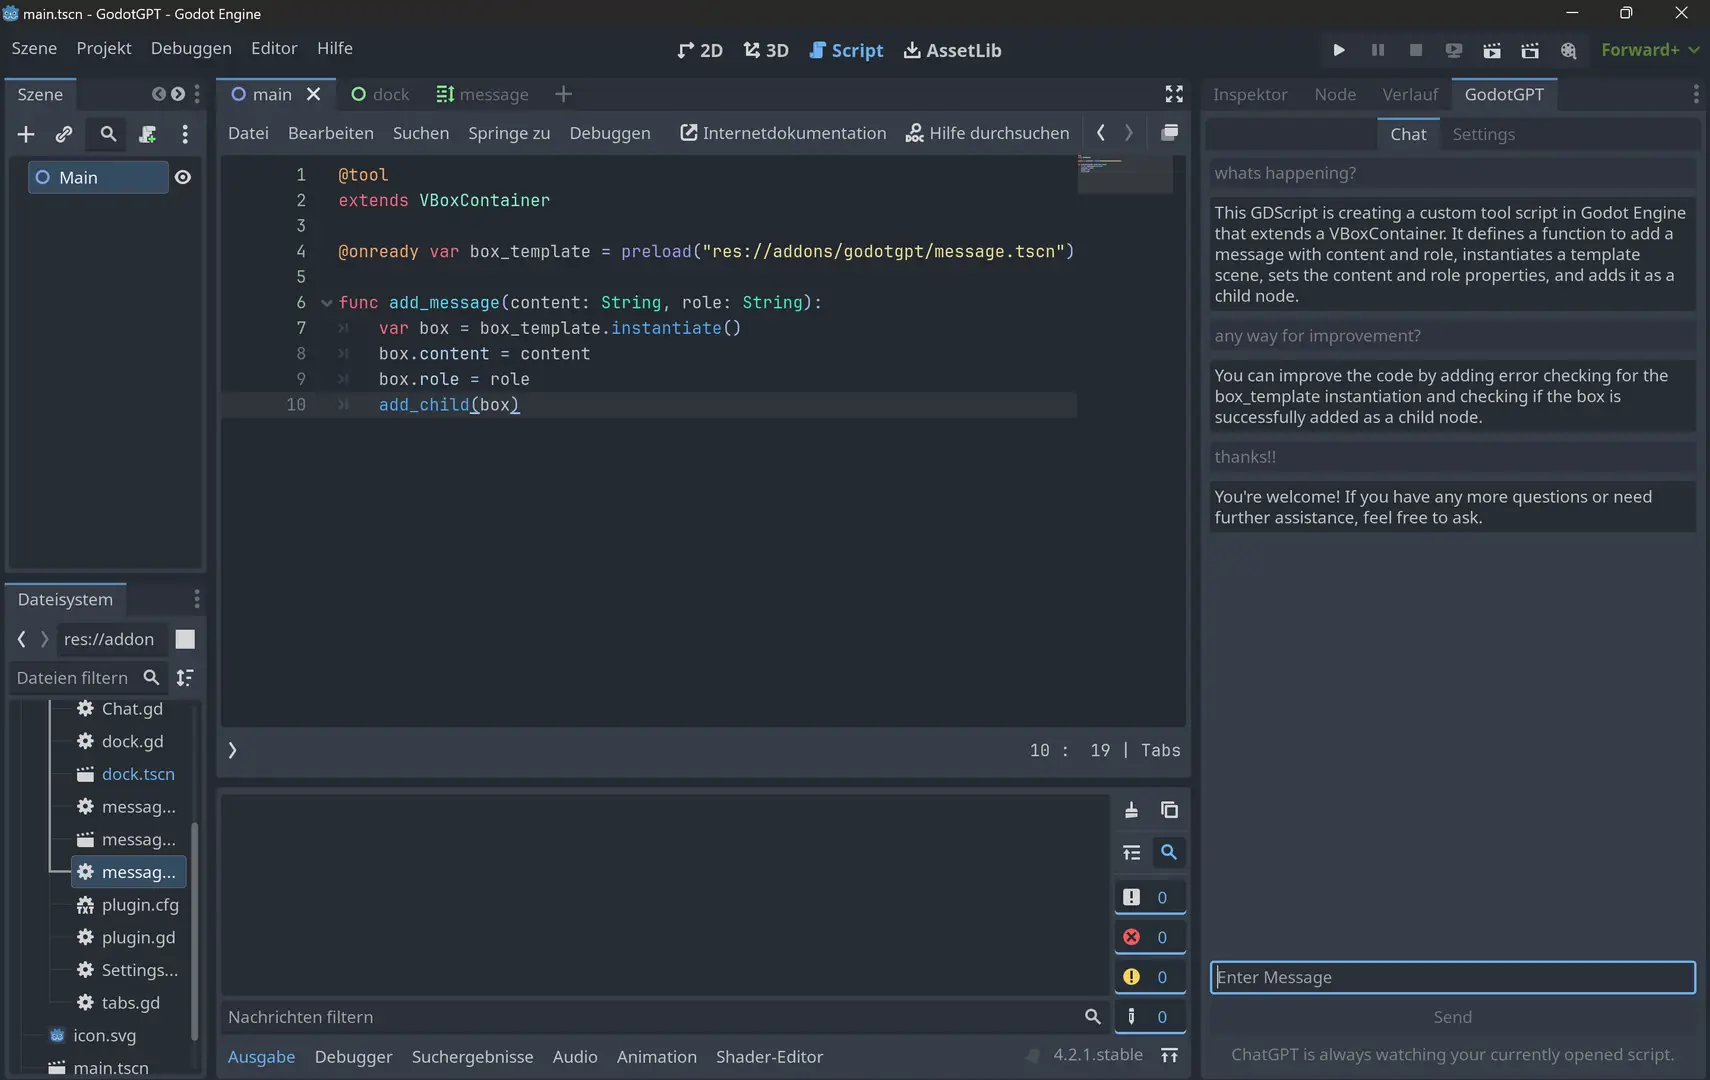Viewport: 1710px width, 1080px height.
Task: Select dock.tscn in file list
Action: pyautogui.click(x=138, y=774)
